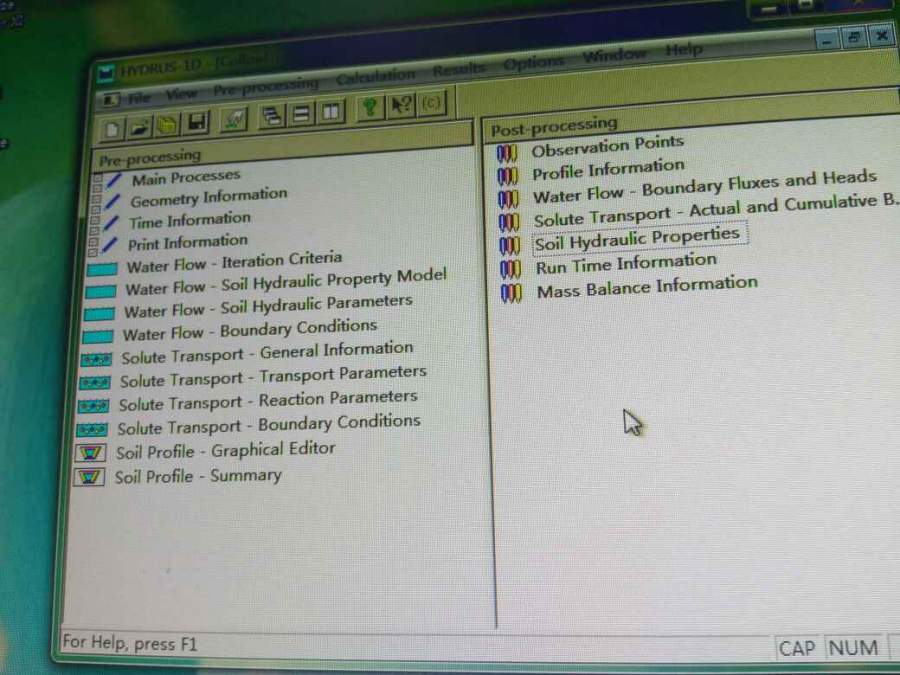
Task: Select Print Information in Pre-processing list
Action: coord(188,243)
